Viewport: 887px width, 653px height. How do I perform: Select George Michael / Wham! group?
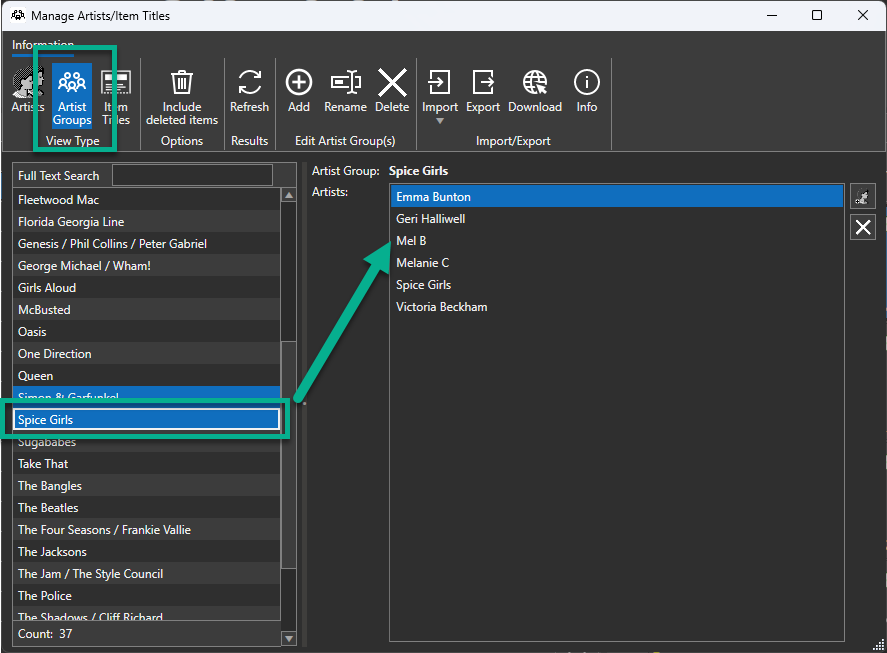[147, 266]
